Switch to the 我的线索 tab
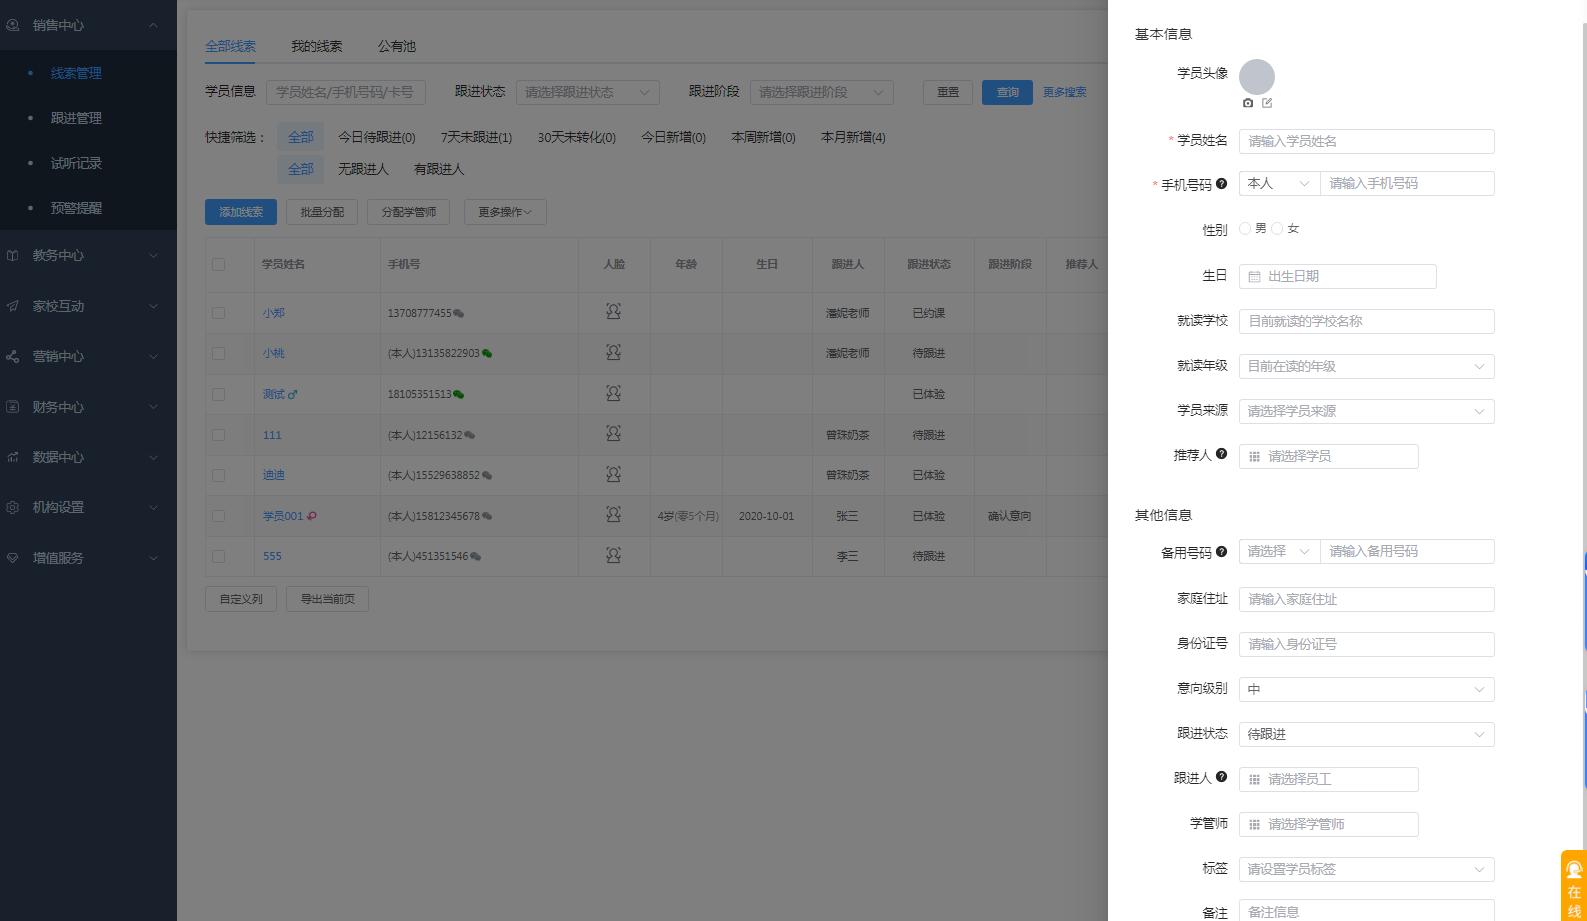Screen dimensions: 1587x921 coord(317,46)
